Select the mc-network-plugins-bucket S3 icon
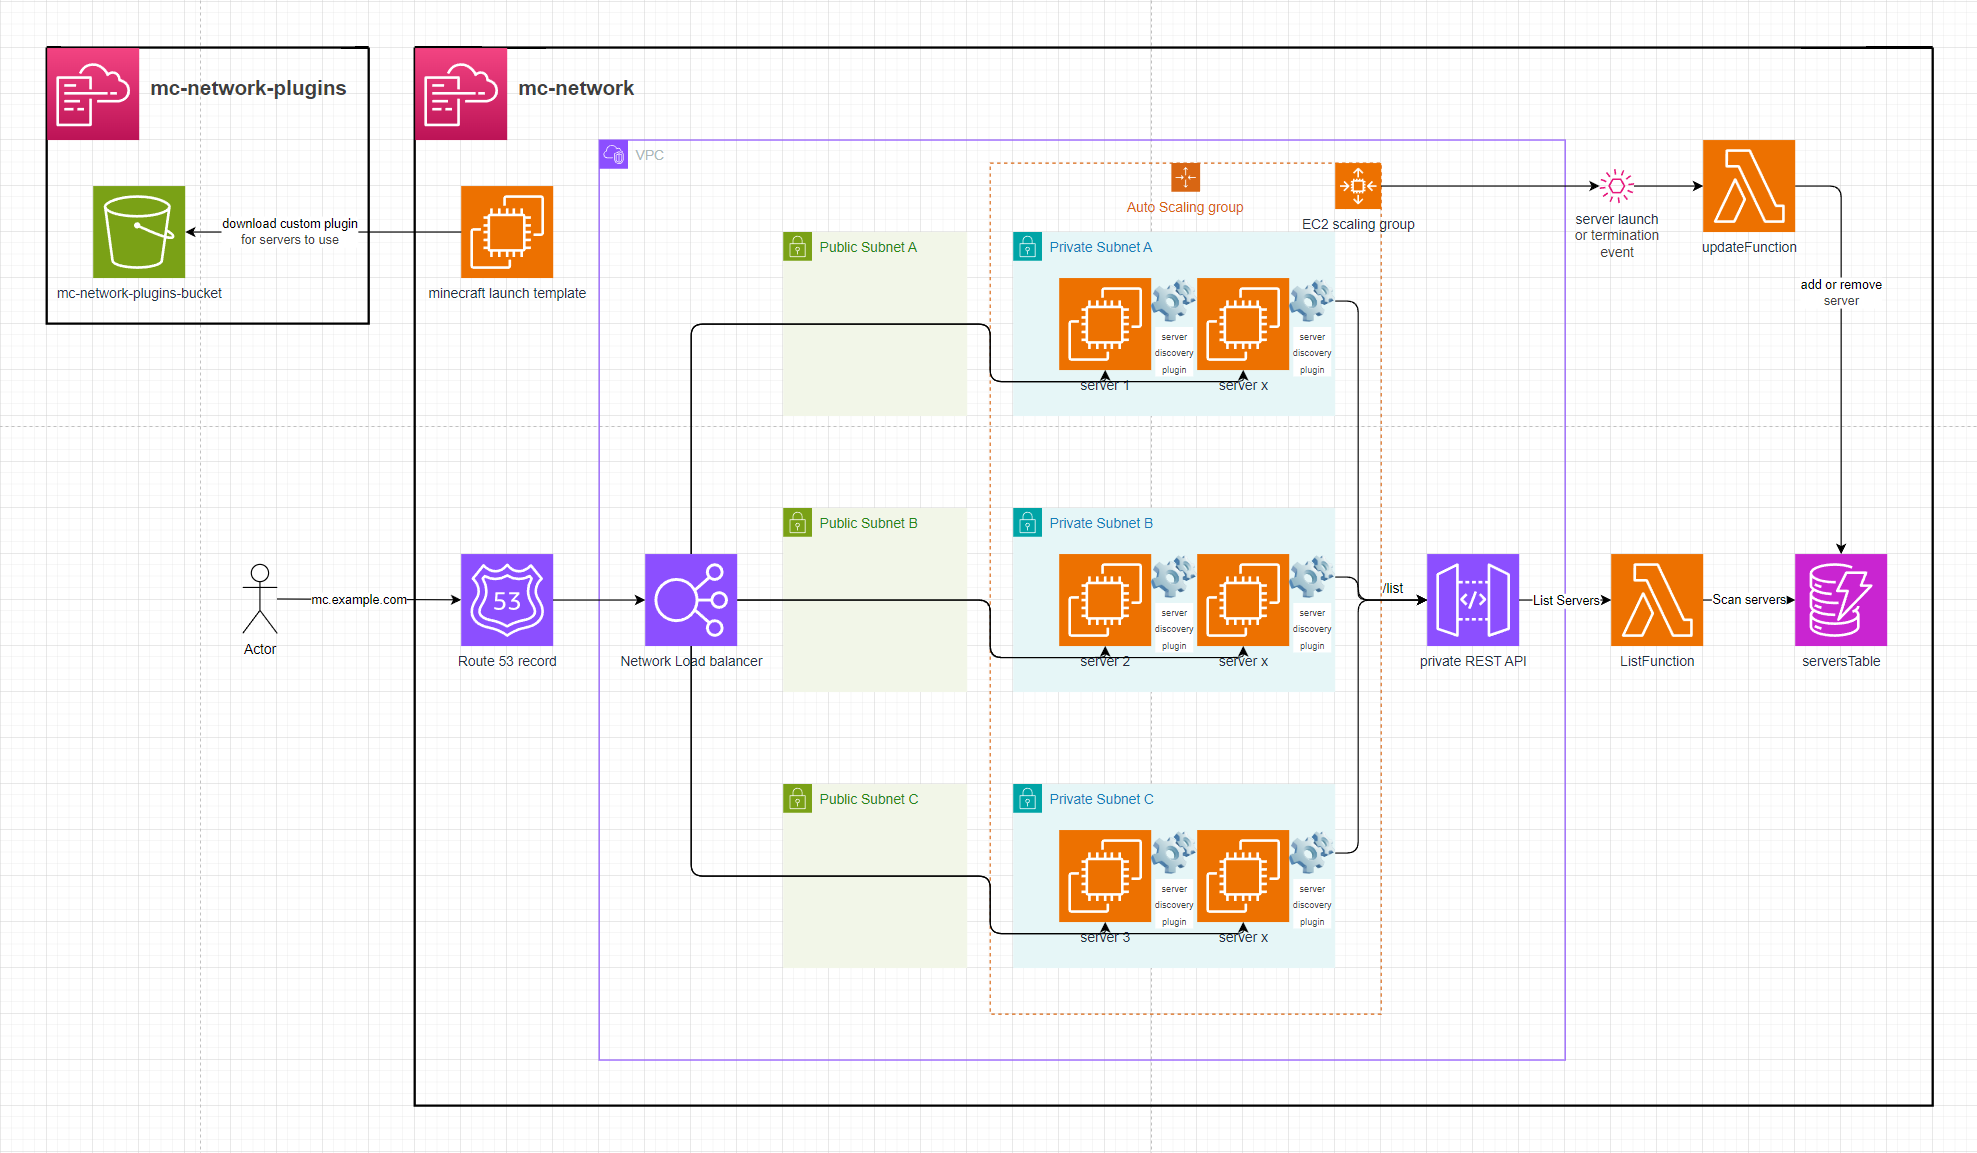Viewport: 1977px width, 1153px height. click(x=139, y=232)
